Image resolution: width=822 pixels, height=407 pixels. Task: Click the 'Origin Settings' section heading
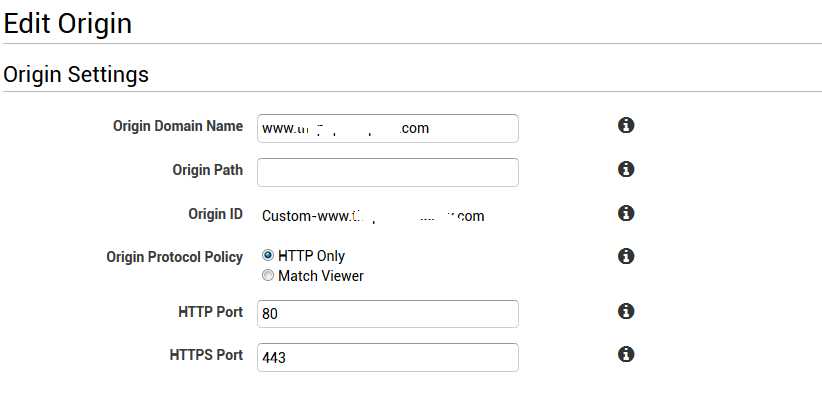point(76,74)
